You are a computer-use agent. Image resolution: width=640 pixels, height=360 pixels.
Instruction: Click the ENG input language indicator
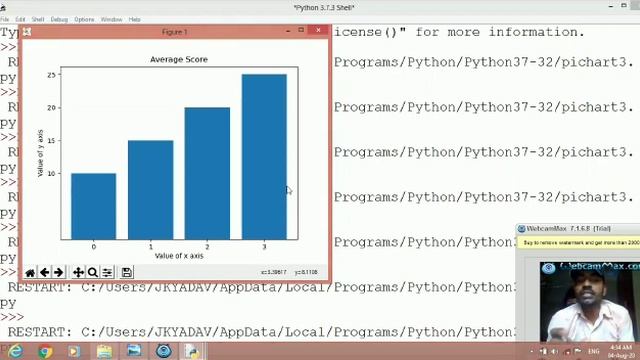click(593, 351)
